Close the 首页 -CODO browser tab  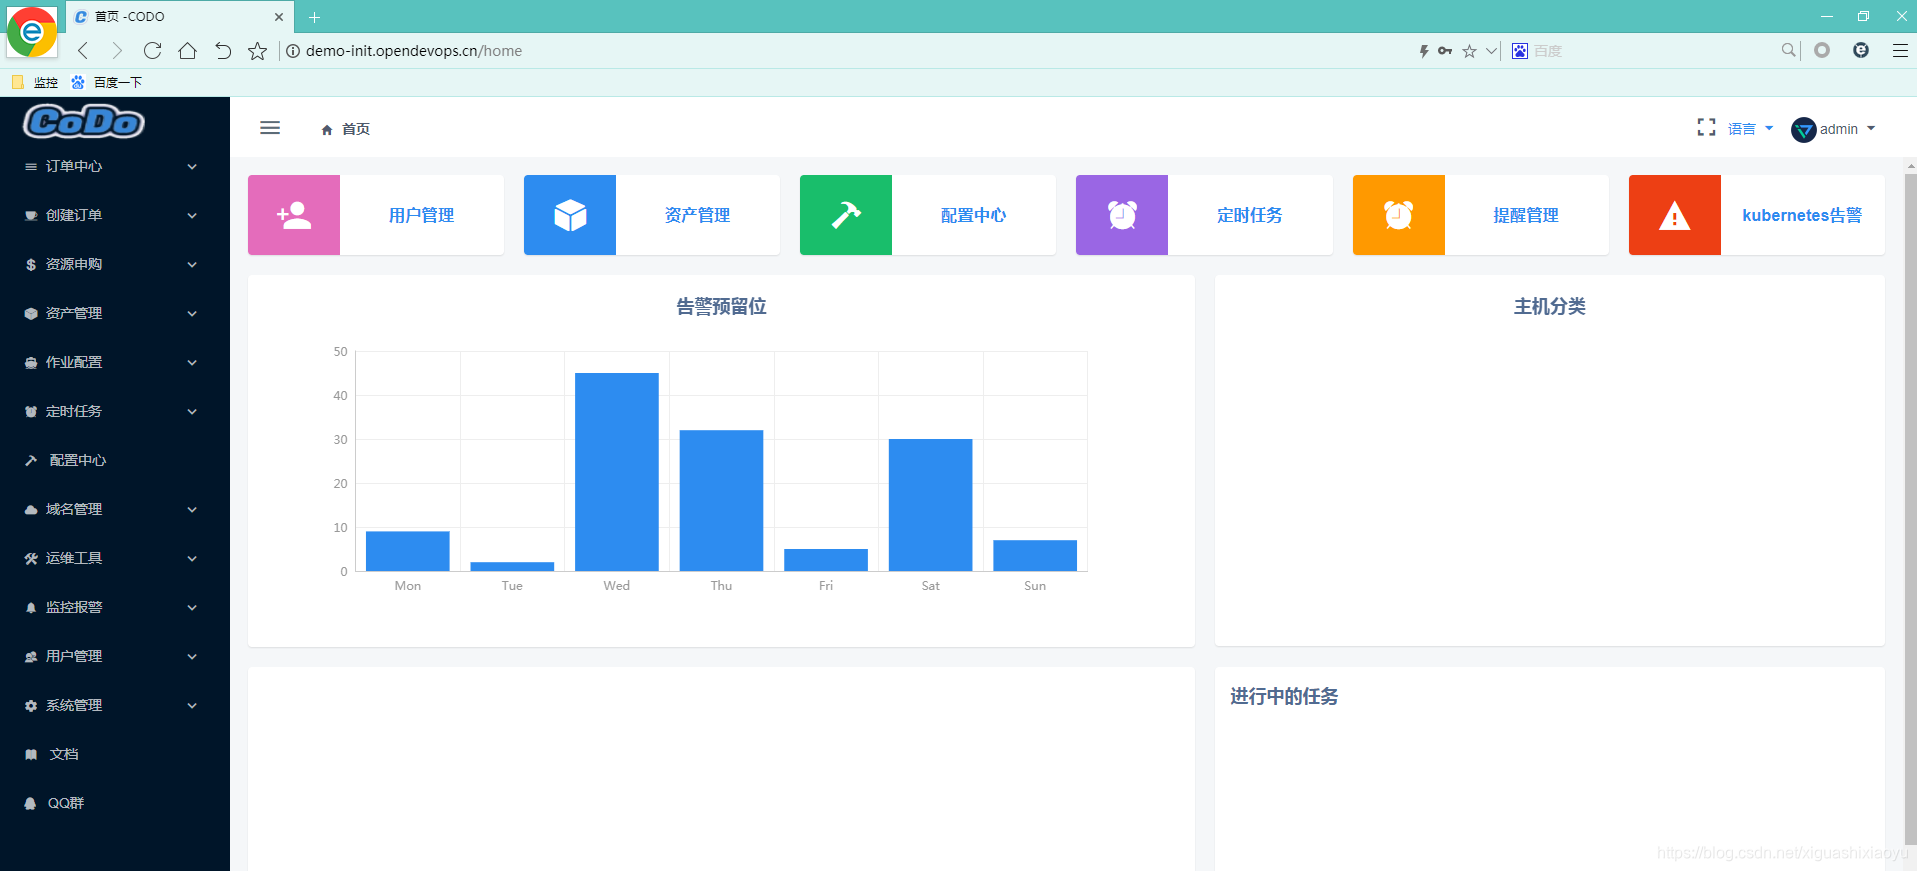tap(279, 17)
